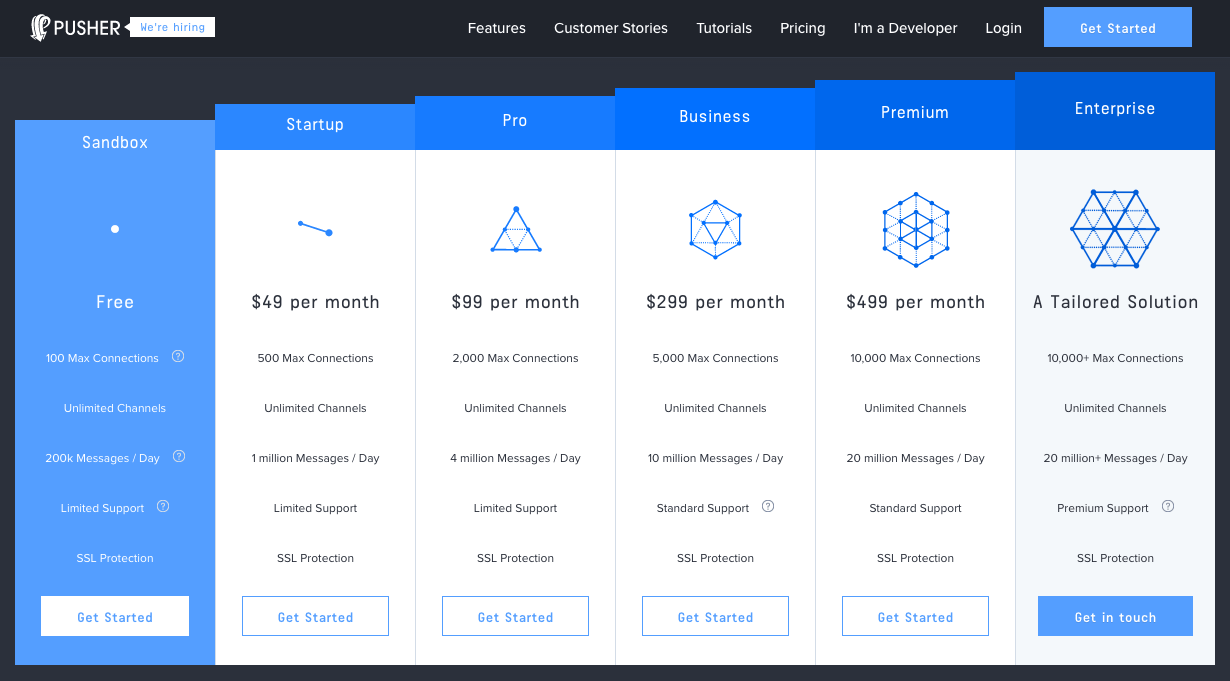Click the Pro plan triangle icon
Viewport: 1230px width, 681px height.
516,231
